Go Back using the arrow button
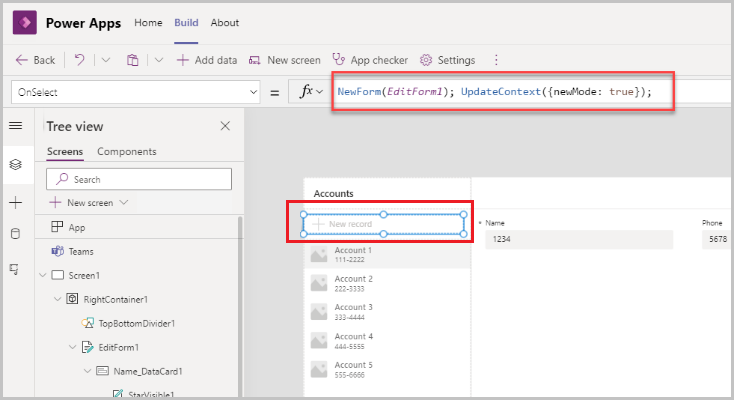The height and width of the screenshot is (400, 734). 35,60
